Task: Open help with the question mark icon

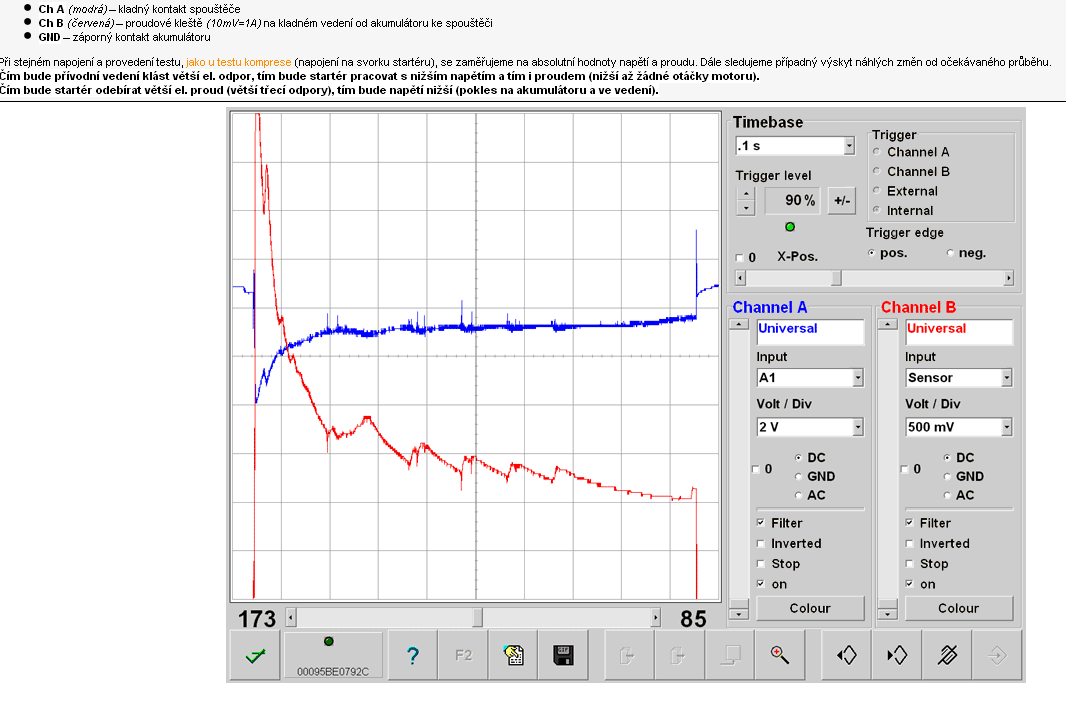Action: point(412,655)
